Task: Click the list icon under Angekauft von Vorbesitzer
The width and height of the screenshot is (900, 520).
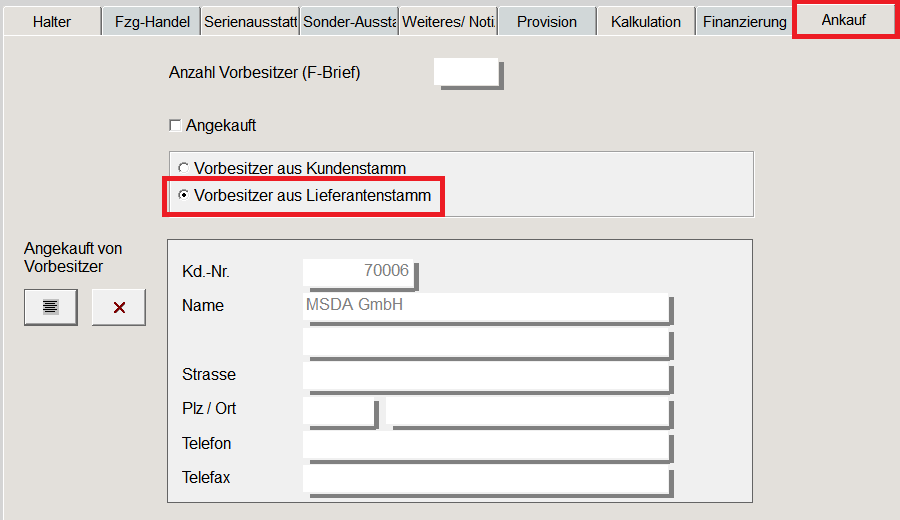Action: (50, 307)
